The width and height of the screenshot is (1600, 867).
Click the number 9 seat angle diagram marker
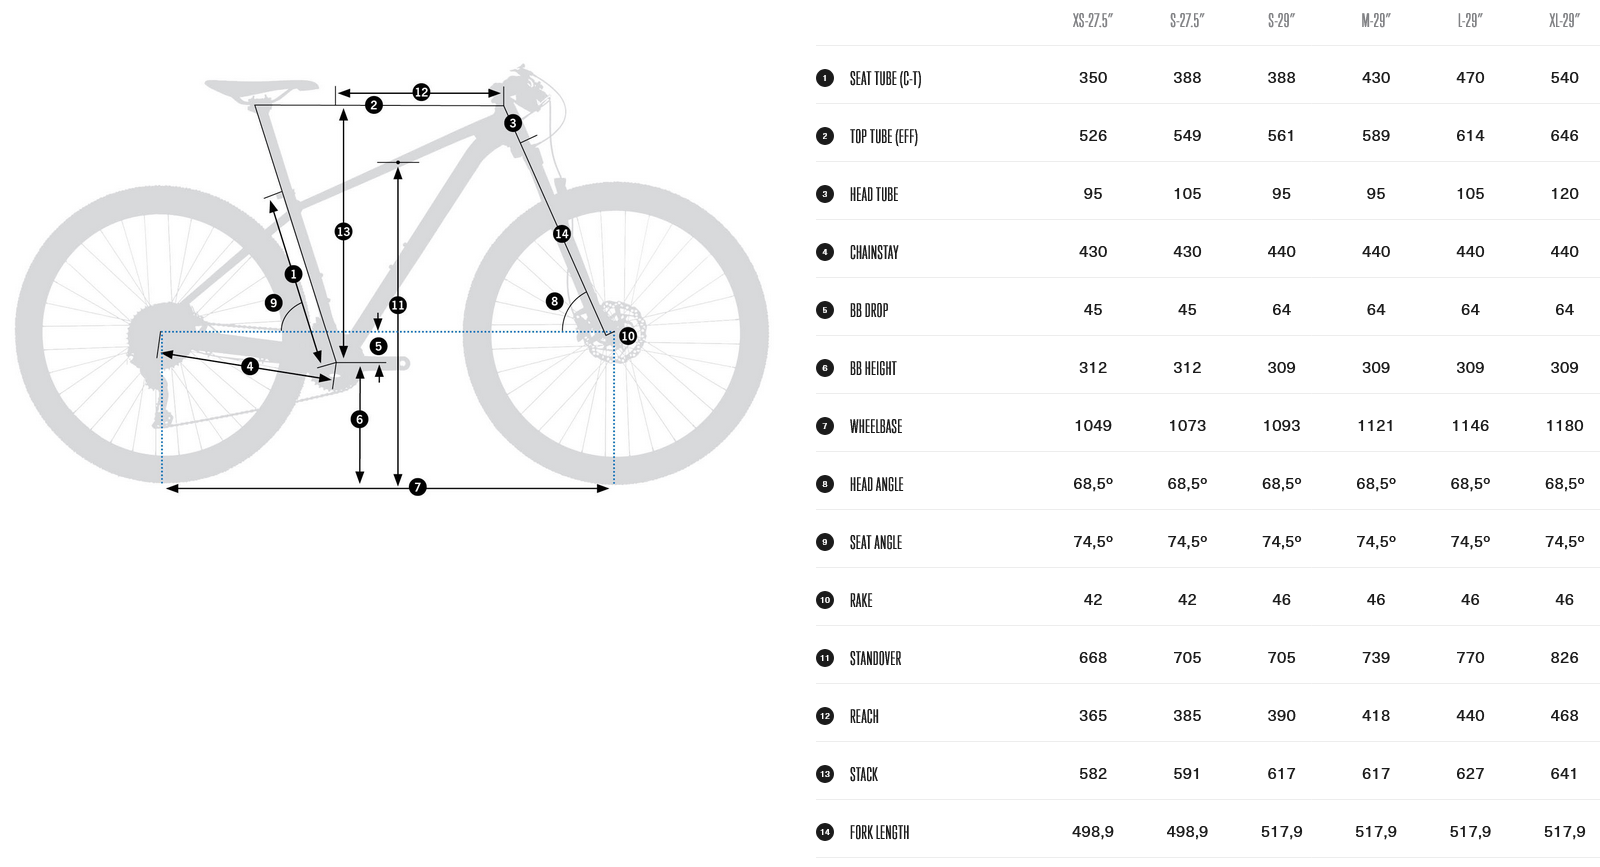pos(273,303)
